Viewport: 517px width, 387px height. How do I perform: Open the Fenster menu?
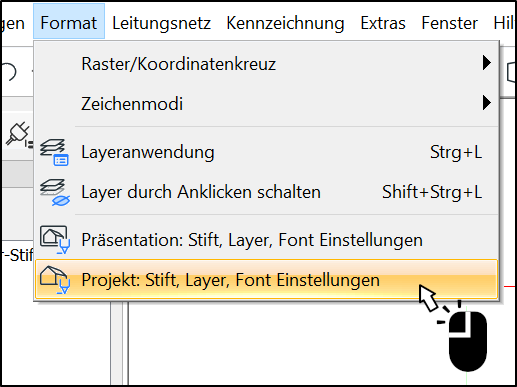[449, 23]
